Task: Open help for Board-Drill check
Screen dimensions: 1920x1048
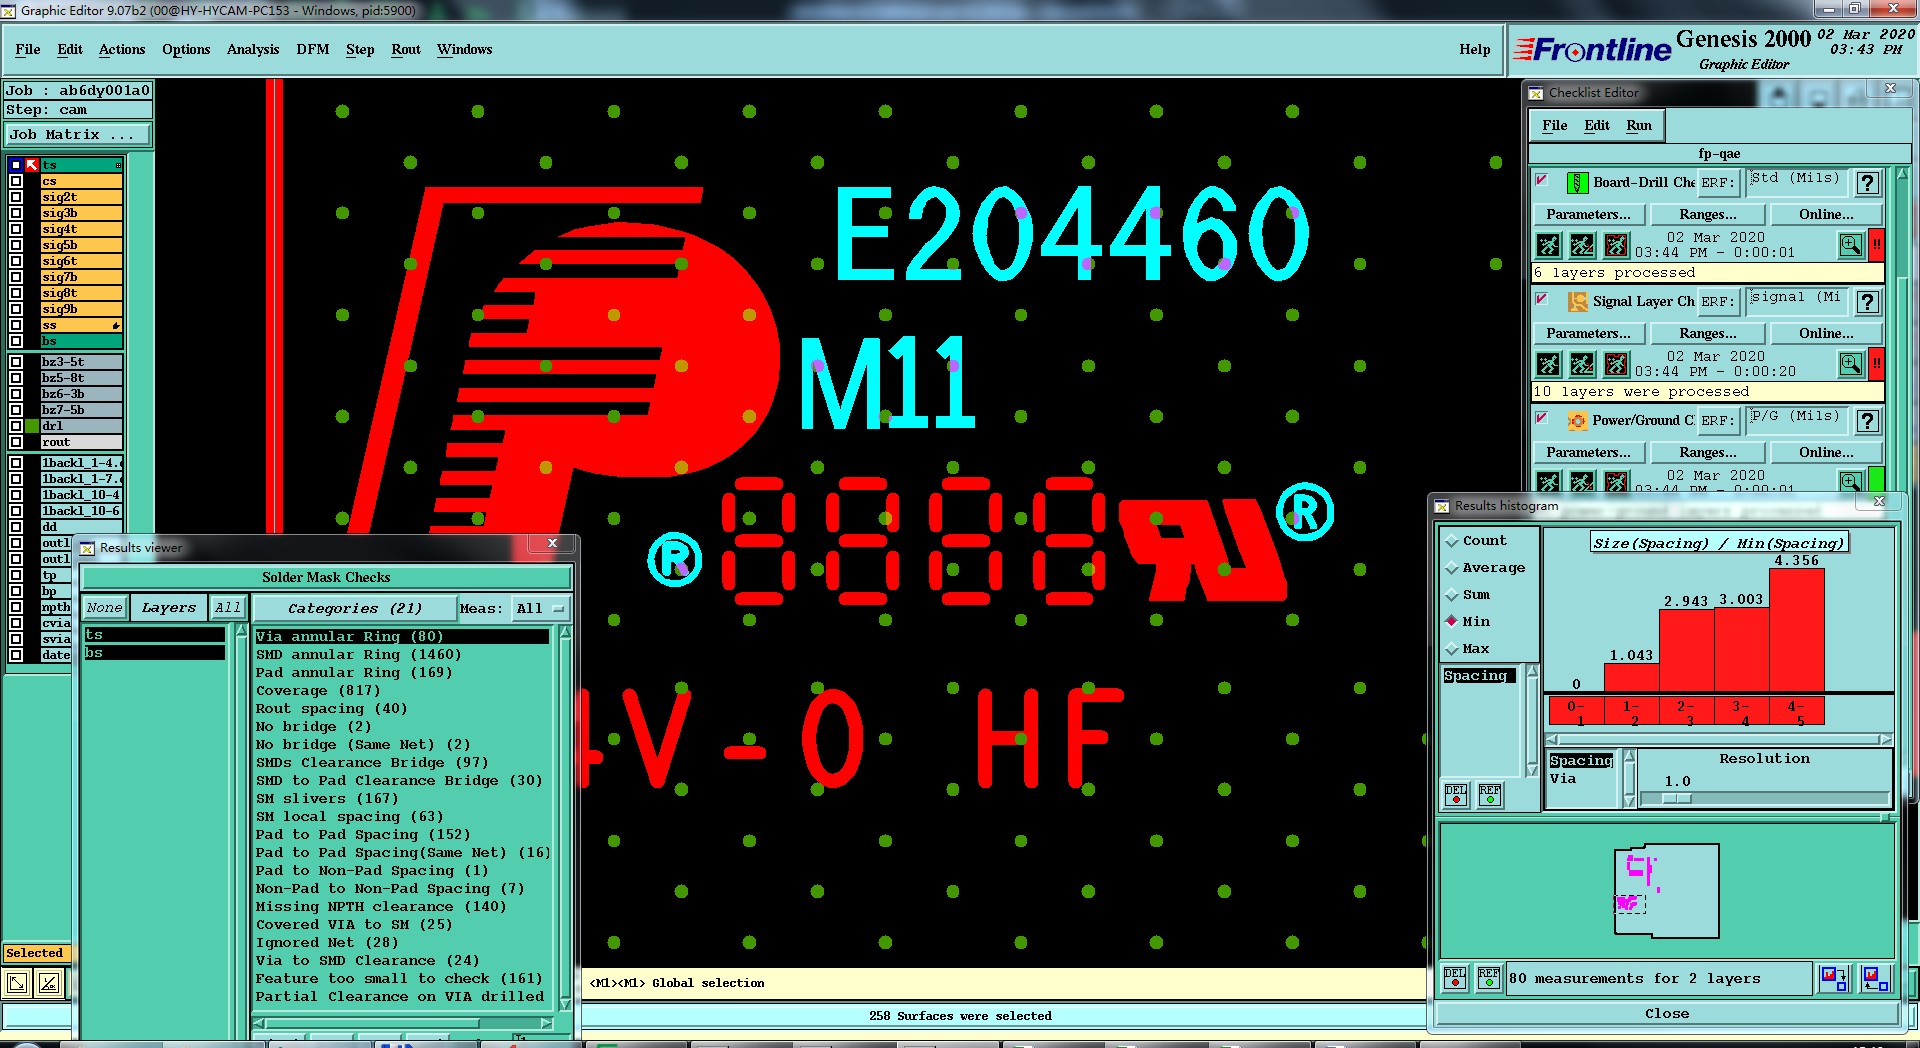Action: click(1867, 183)
